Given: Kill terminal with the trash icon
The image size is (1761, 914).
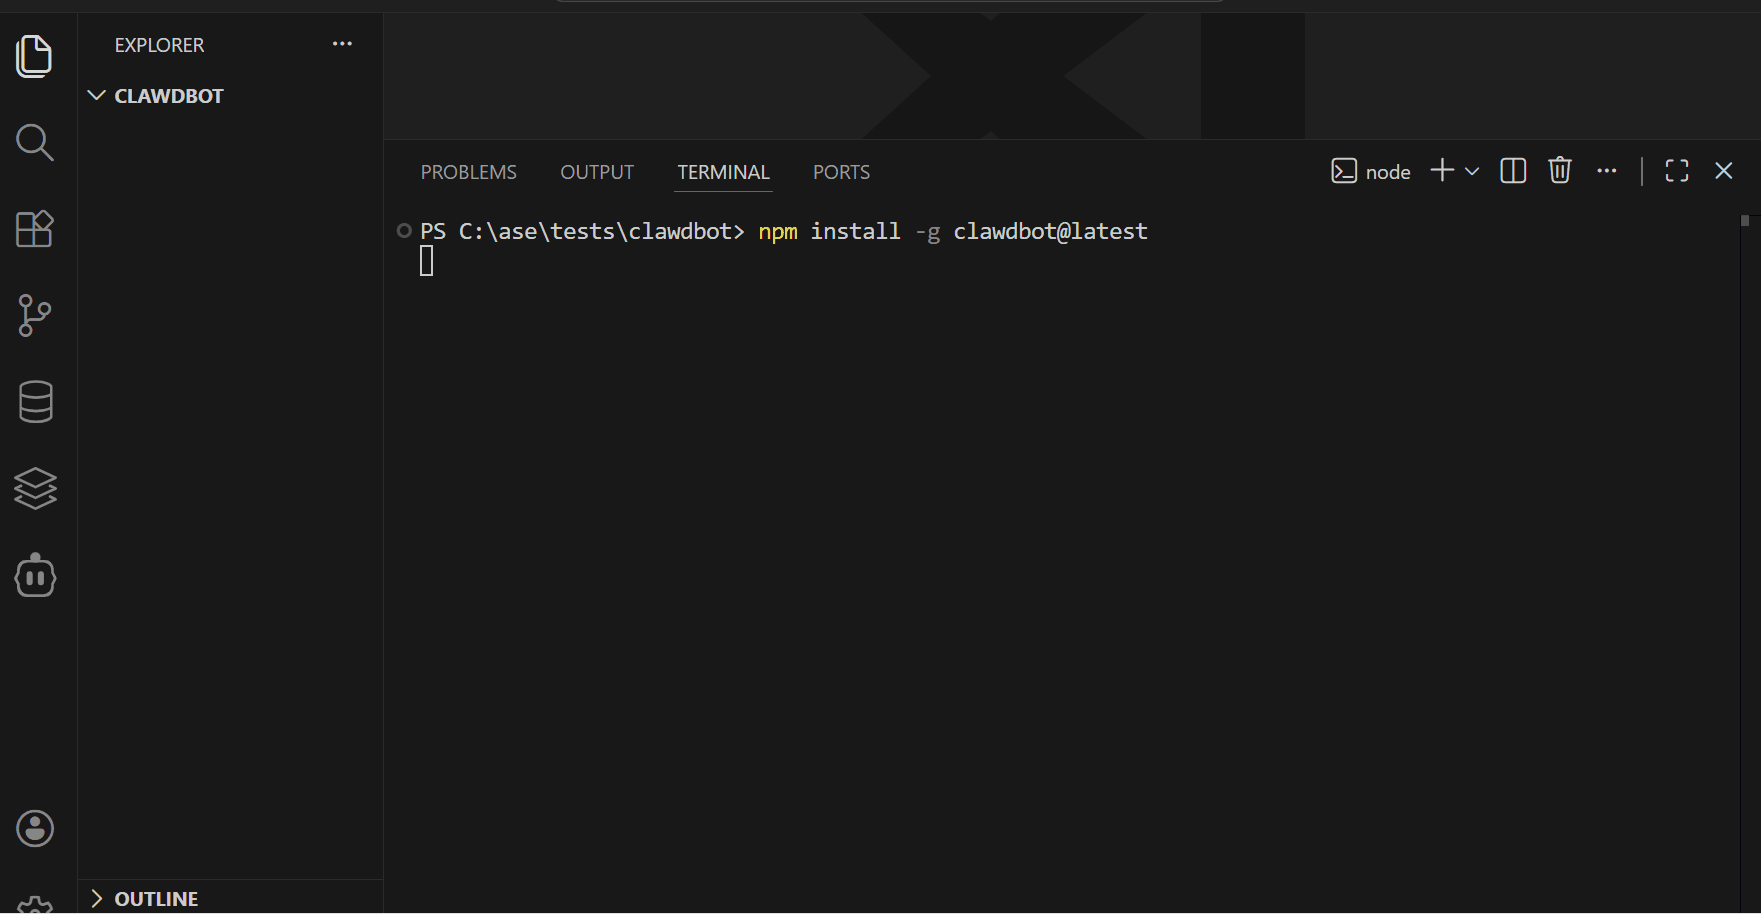Looking at the screenshot, I should tap(1559, 171).
